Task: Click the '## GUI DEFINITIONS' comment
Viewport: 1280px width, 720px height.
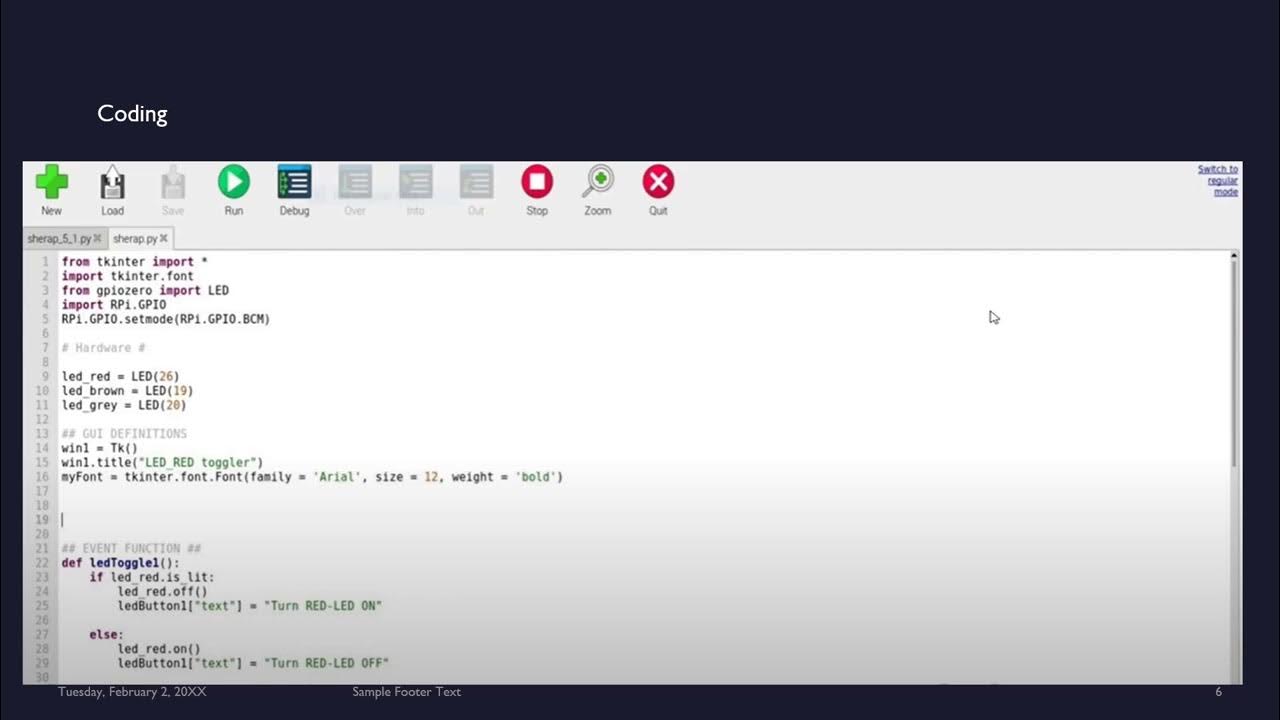Action: (x=124, y=434)
